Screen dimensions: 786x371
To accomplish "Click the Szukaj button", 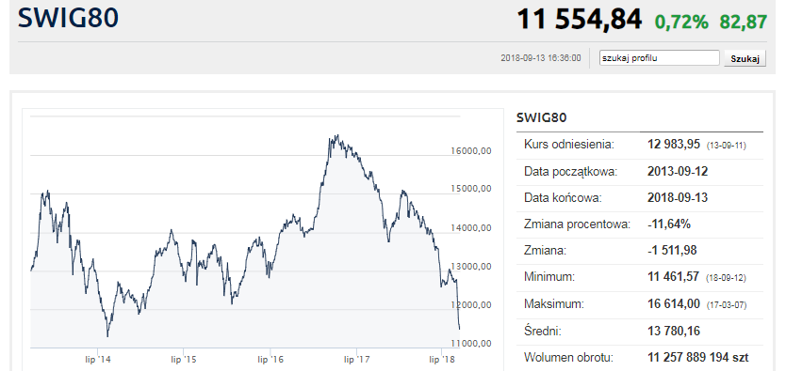I will 745,58.
